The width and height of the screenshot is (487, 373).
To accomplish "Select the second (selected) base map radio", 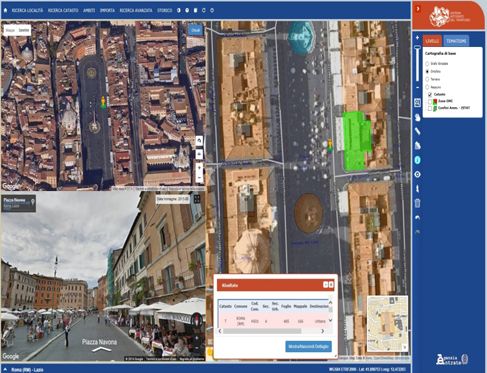I will (427, 71).
